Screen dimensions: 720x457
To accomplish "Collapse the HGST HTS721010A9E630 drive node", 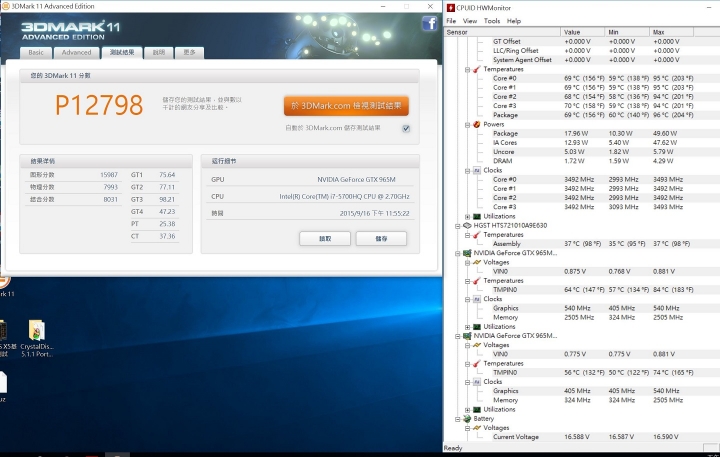I will [458, 226].
